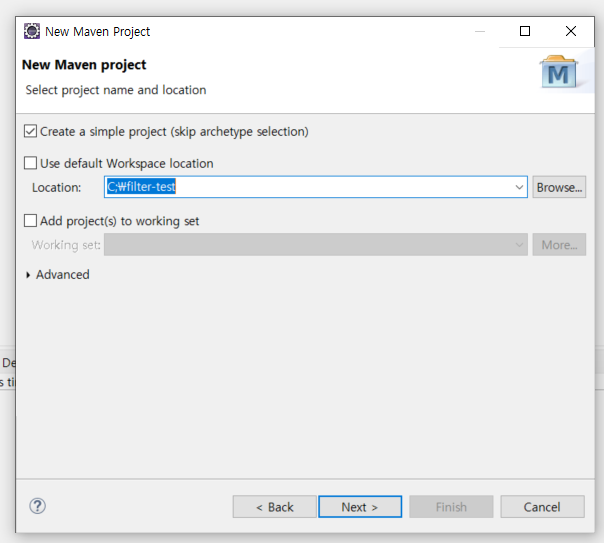Screen dimensions: 604x543
Task: Expand the Advanced section
Action: pyautogui.click(x=28, y=275)
